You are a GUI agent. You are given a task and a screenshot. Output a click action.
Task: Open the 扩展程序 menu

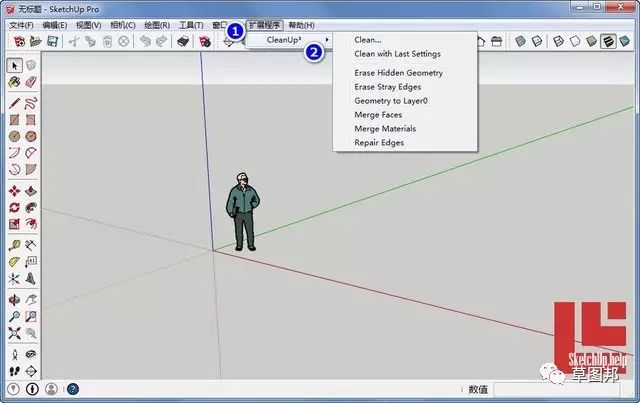[265, 24]
